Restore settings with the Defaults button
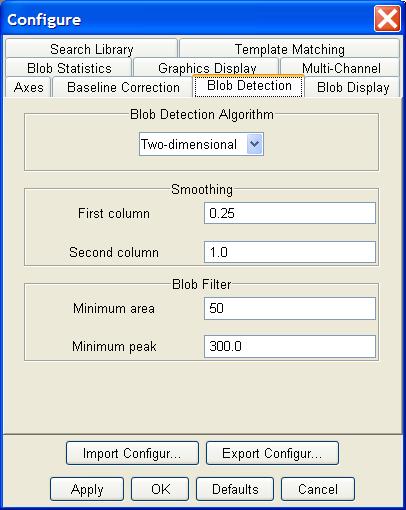The width and height of the screenshot is (406, 510). pyautogui.click(x=235, y=489)
